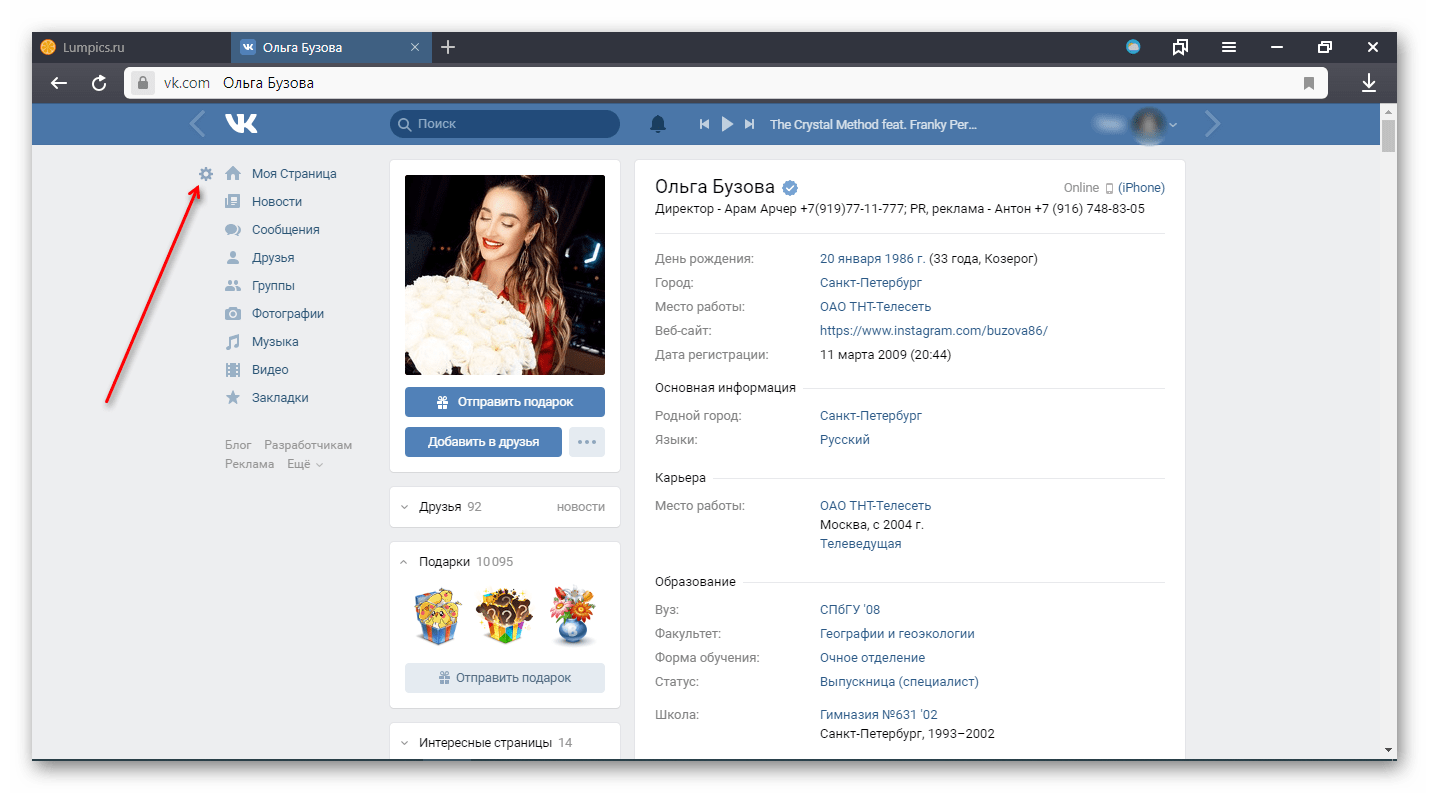Click the новости link in the Друзья block

581,507
